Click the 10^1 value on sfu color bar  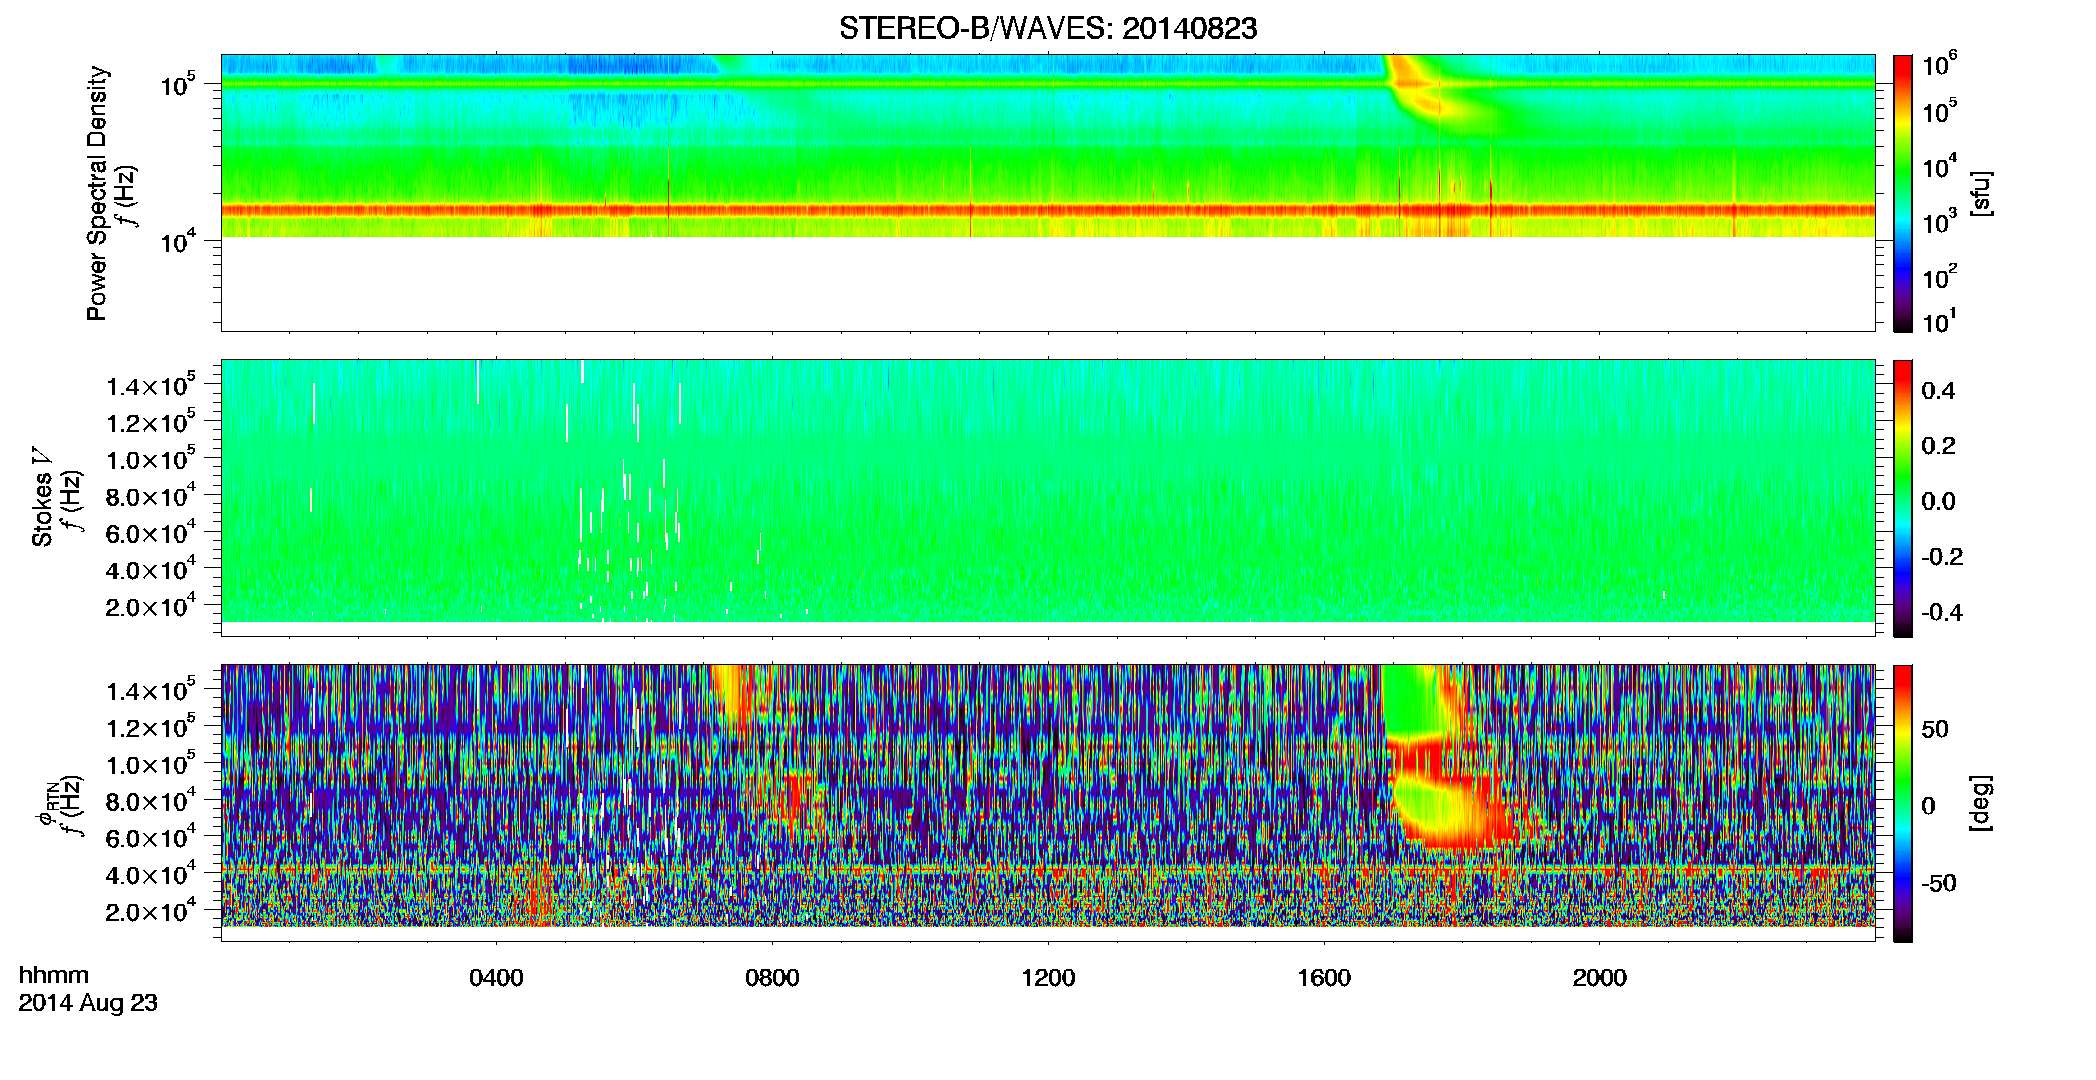coord(1939,322)
